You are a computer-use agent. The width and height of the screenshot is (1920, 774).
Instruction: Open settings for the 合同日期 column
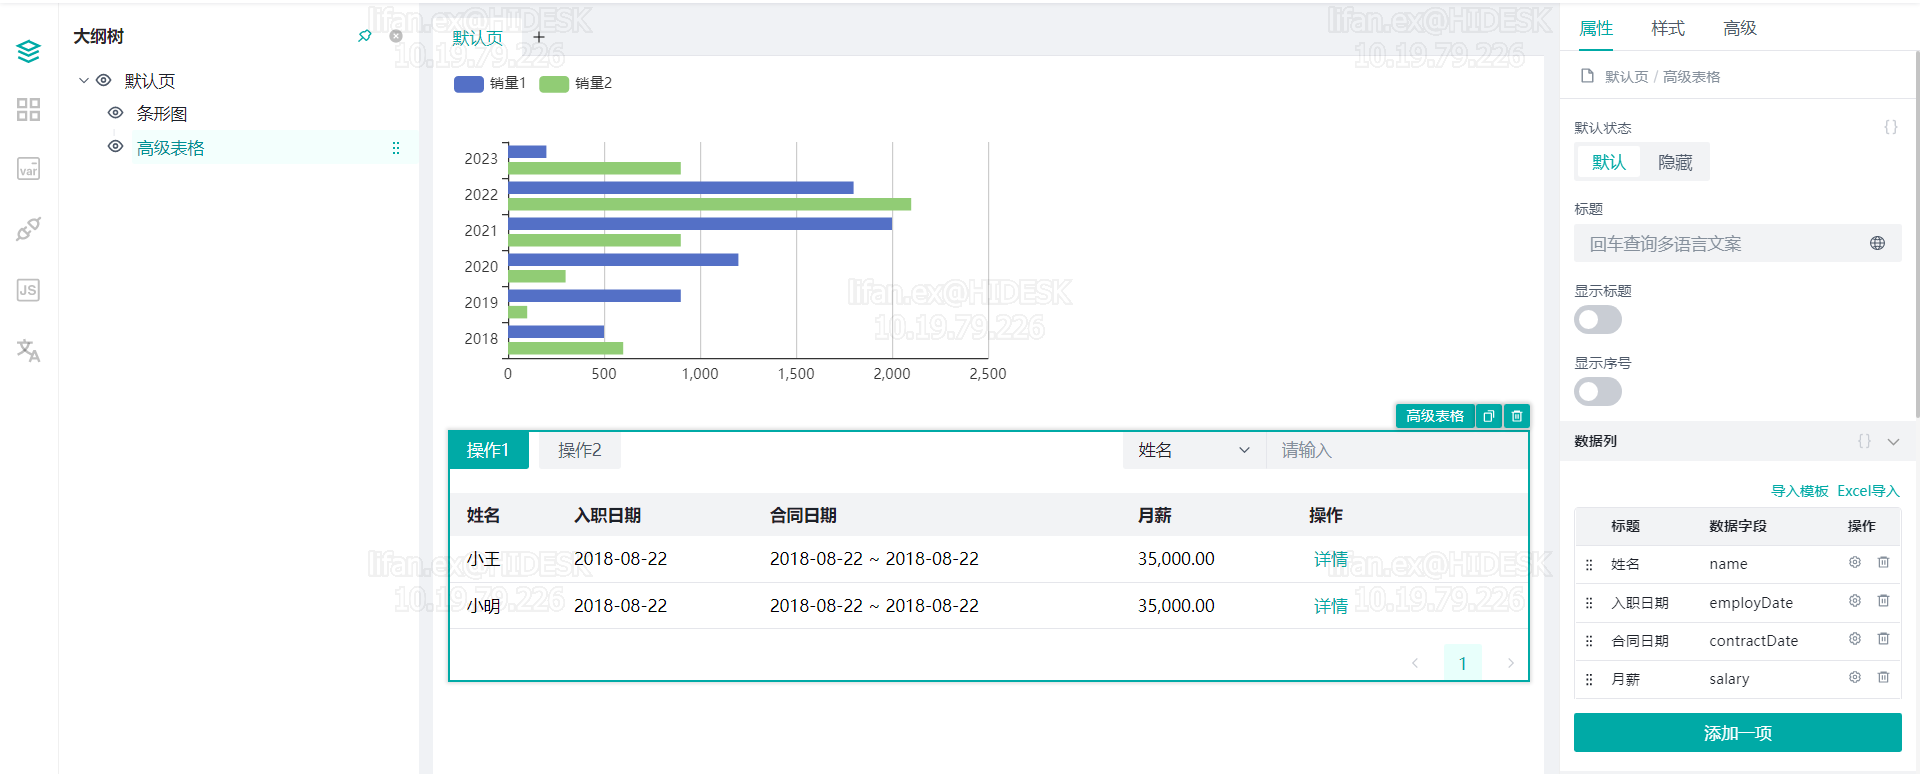coord(1855,639)
